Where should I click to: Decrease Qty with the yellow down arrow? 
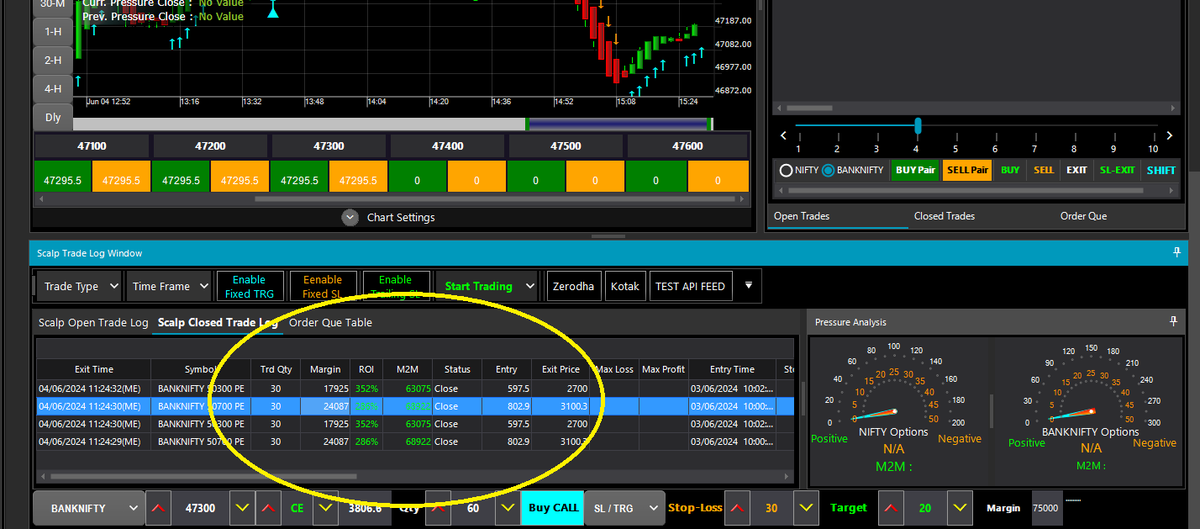coord(506,508)
